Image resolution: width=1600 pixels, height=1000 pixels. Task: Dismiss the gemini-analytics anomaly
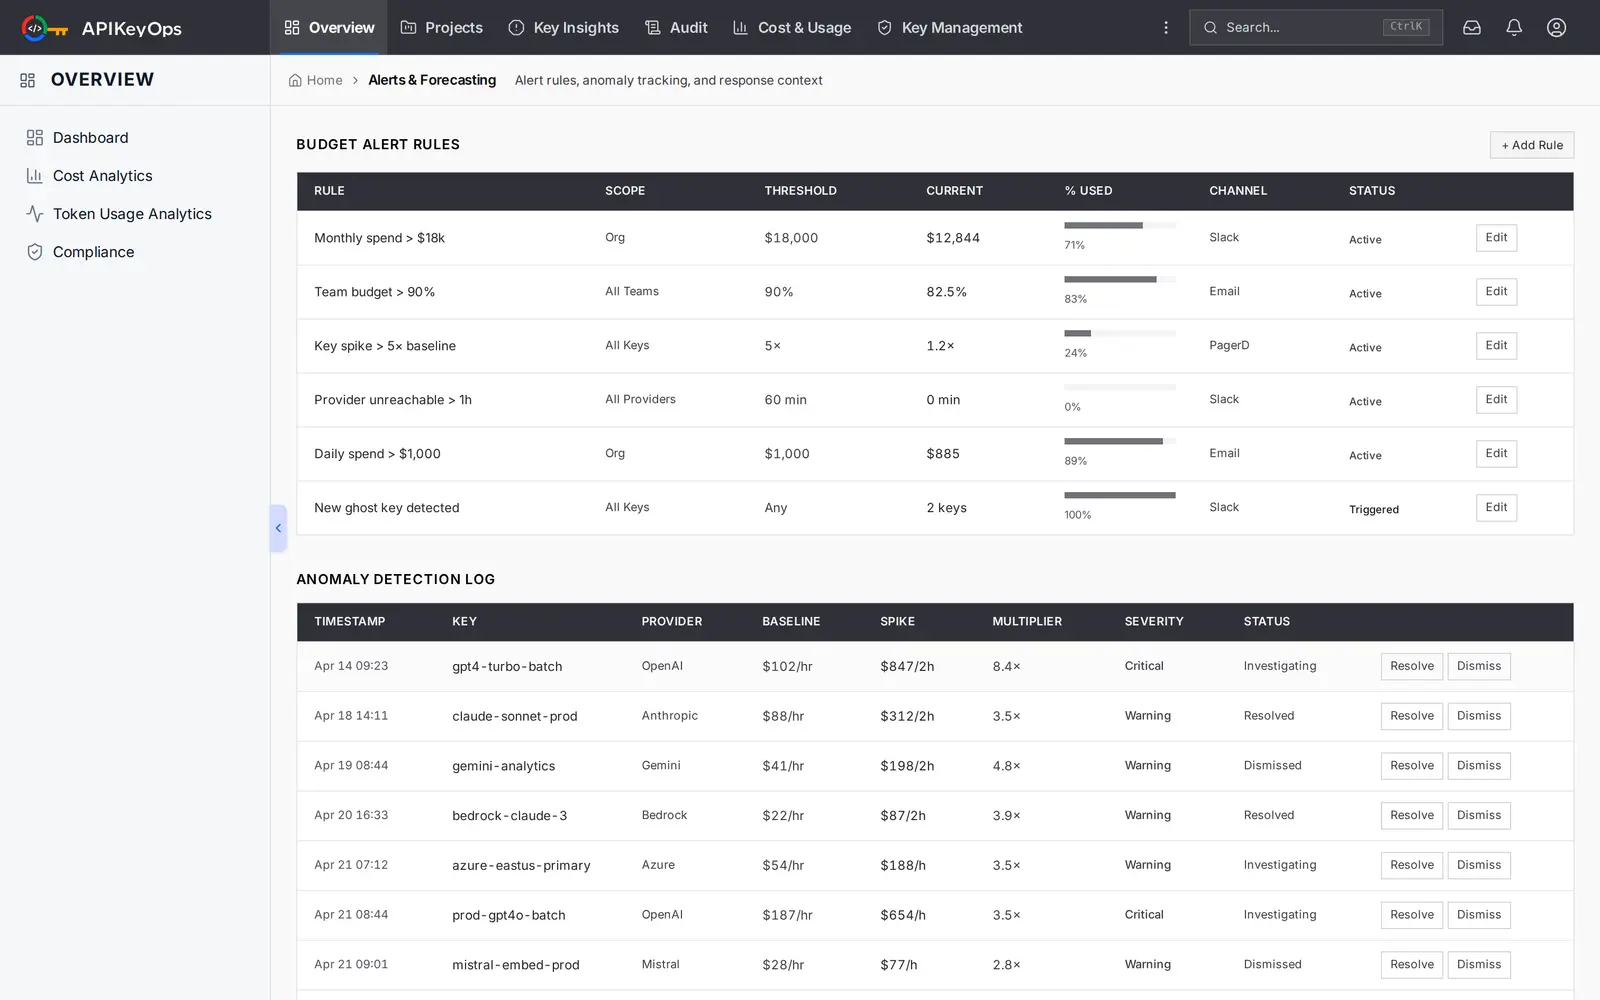pos(1479,766)
